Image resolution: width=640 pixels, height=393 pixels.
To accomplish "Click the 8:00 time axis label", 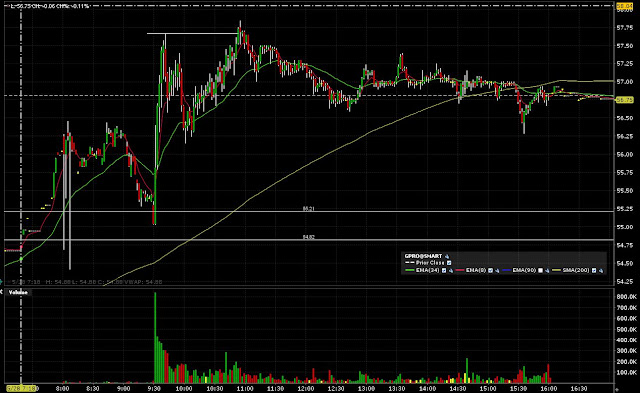I will click(x=62, y=389).
